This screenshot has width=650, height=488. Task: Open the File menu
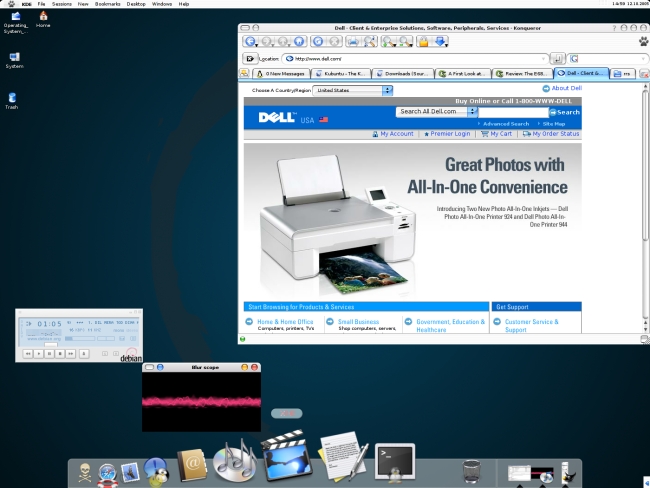coord(41,4)
